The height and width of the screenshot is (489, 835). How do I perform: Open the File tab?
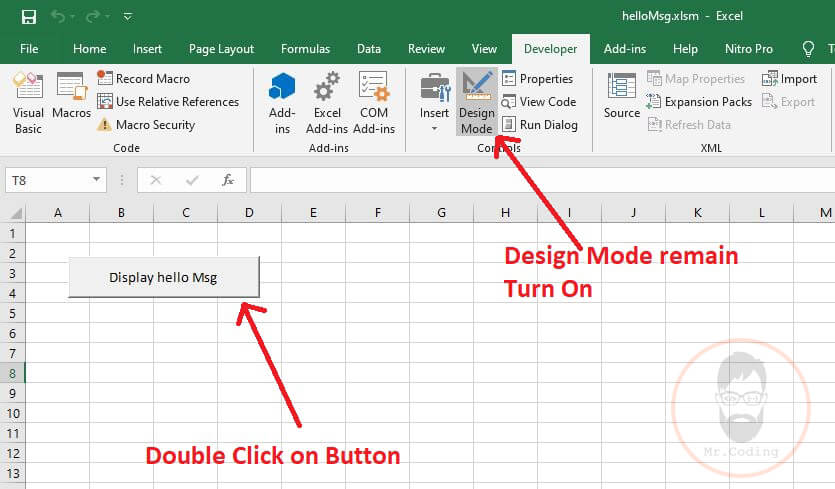29,49
